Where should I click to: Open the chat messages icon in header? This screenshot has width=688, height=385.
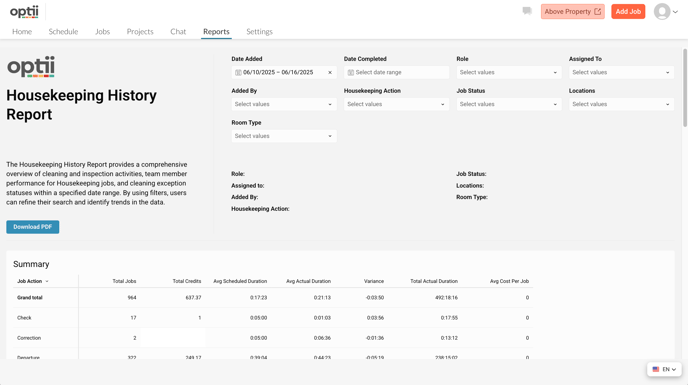tap(527, 11)
